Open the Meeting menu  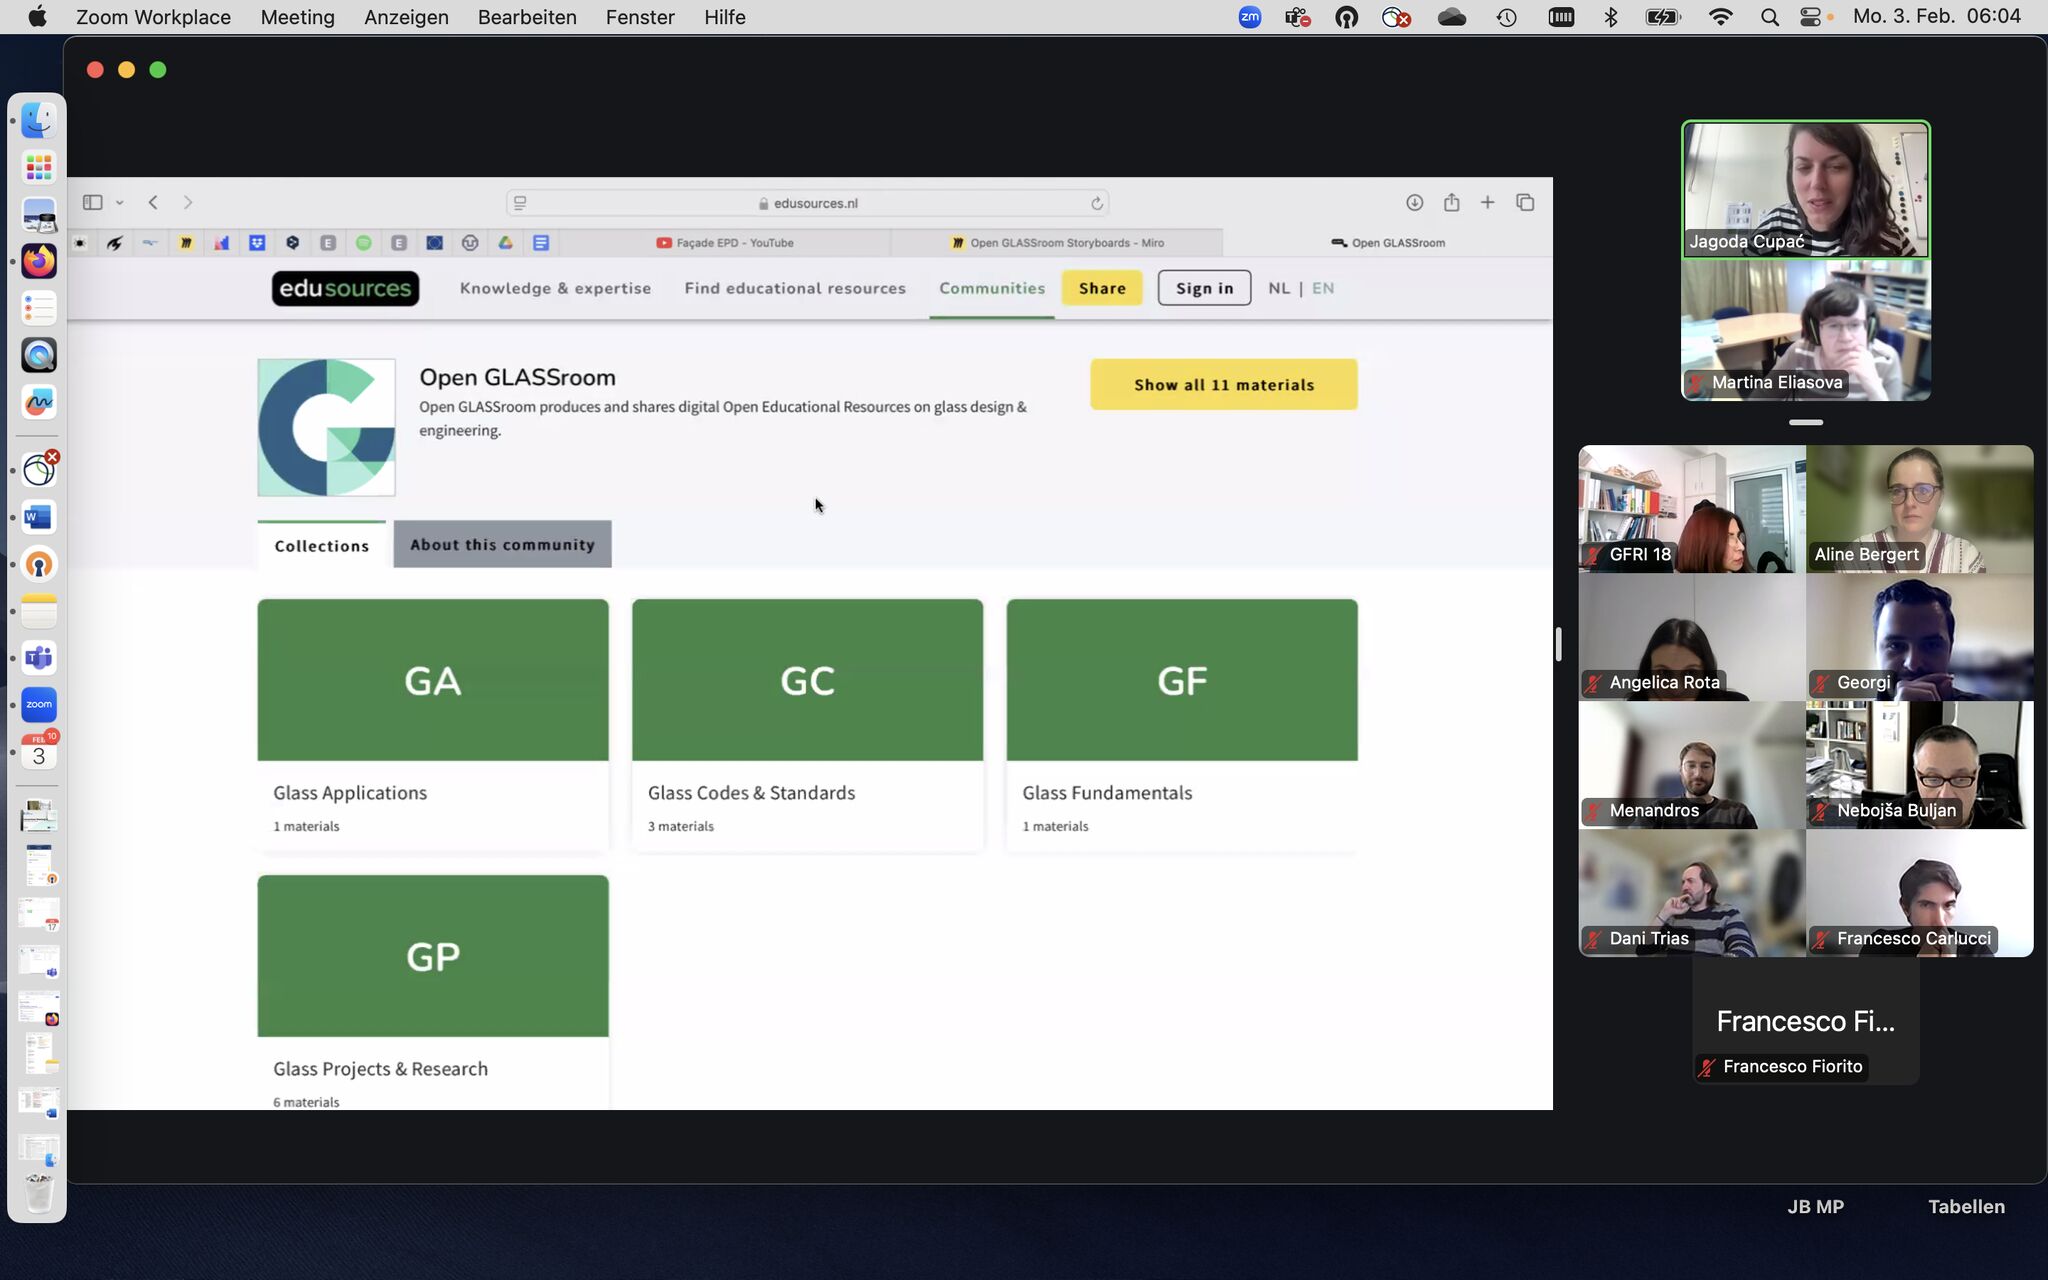[297, 17]
